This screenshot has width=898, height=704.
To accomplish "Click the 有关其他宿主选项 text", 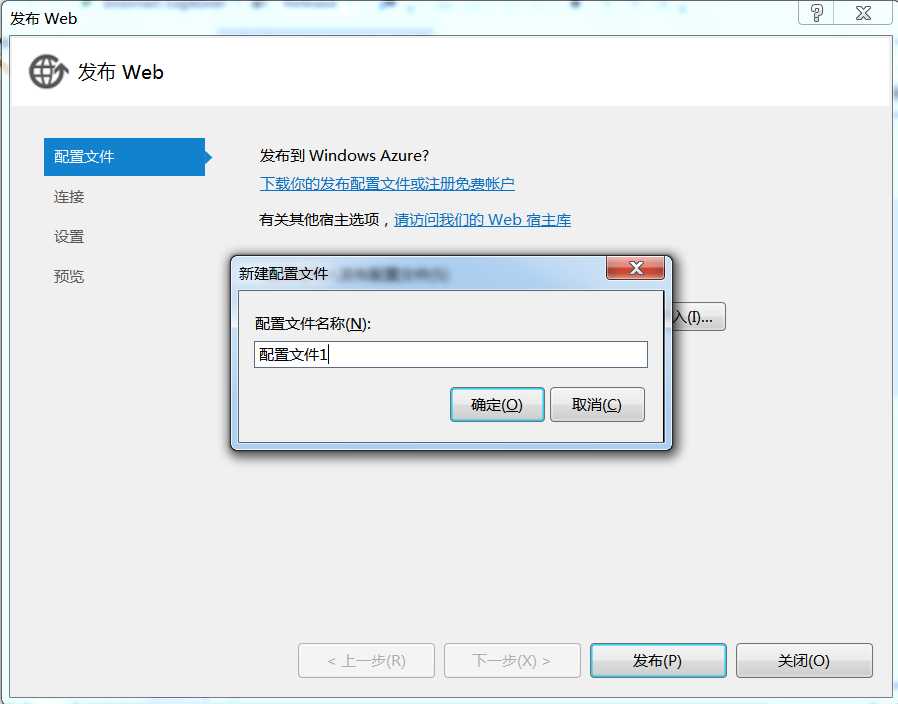I will pos(319,220).
